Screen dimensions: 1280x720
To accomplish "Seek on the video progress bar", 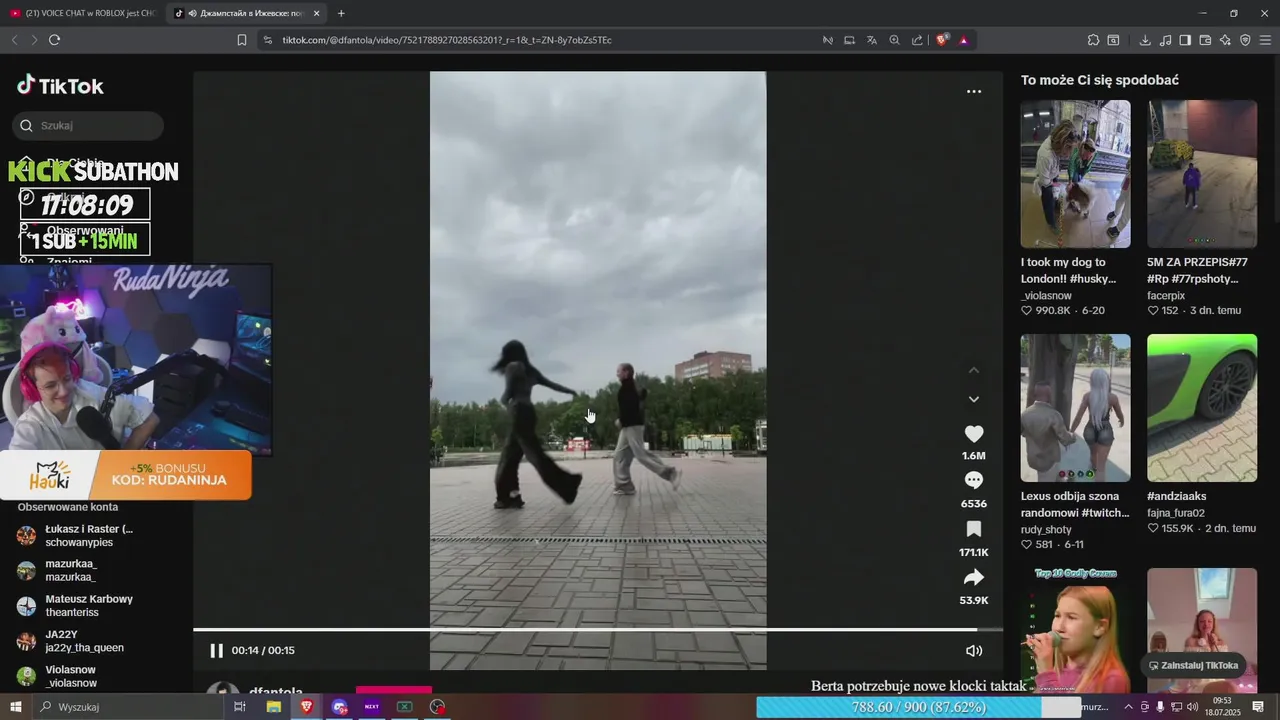I will [x=598, y=629].
